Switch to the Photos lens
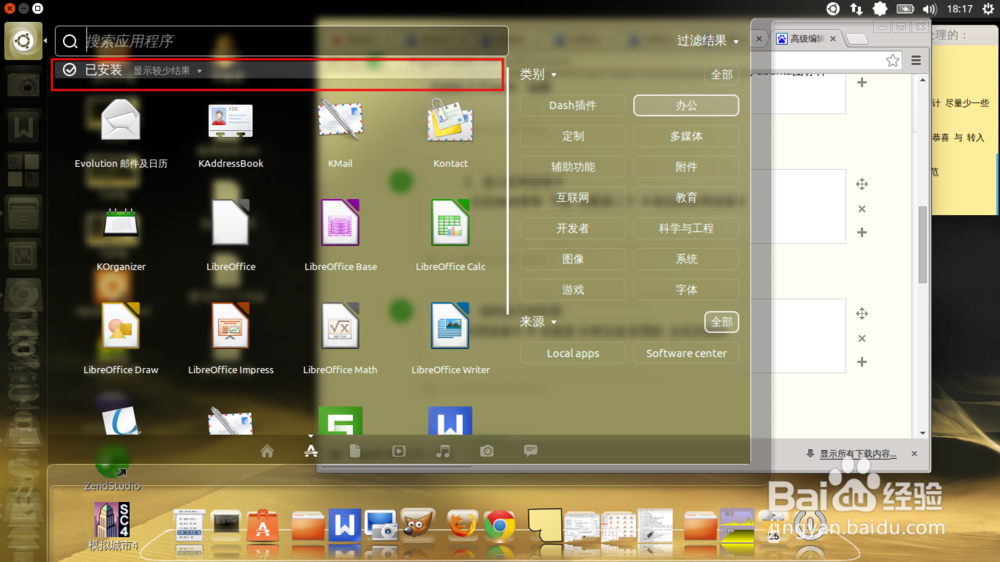The image size is (1000, 562). 487,451
